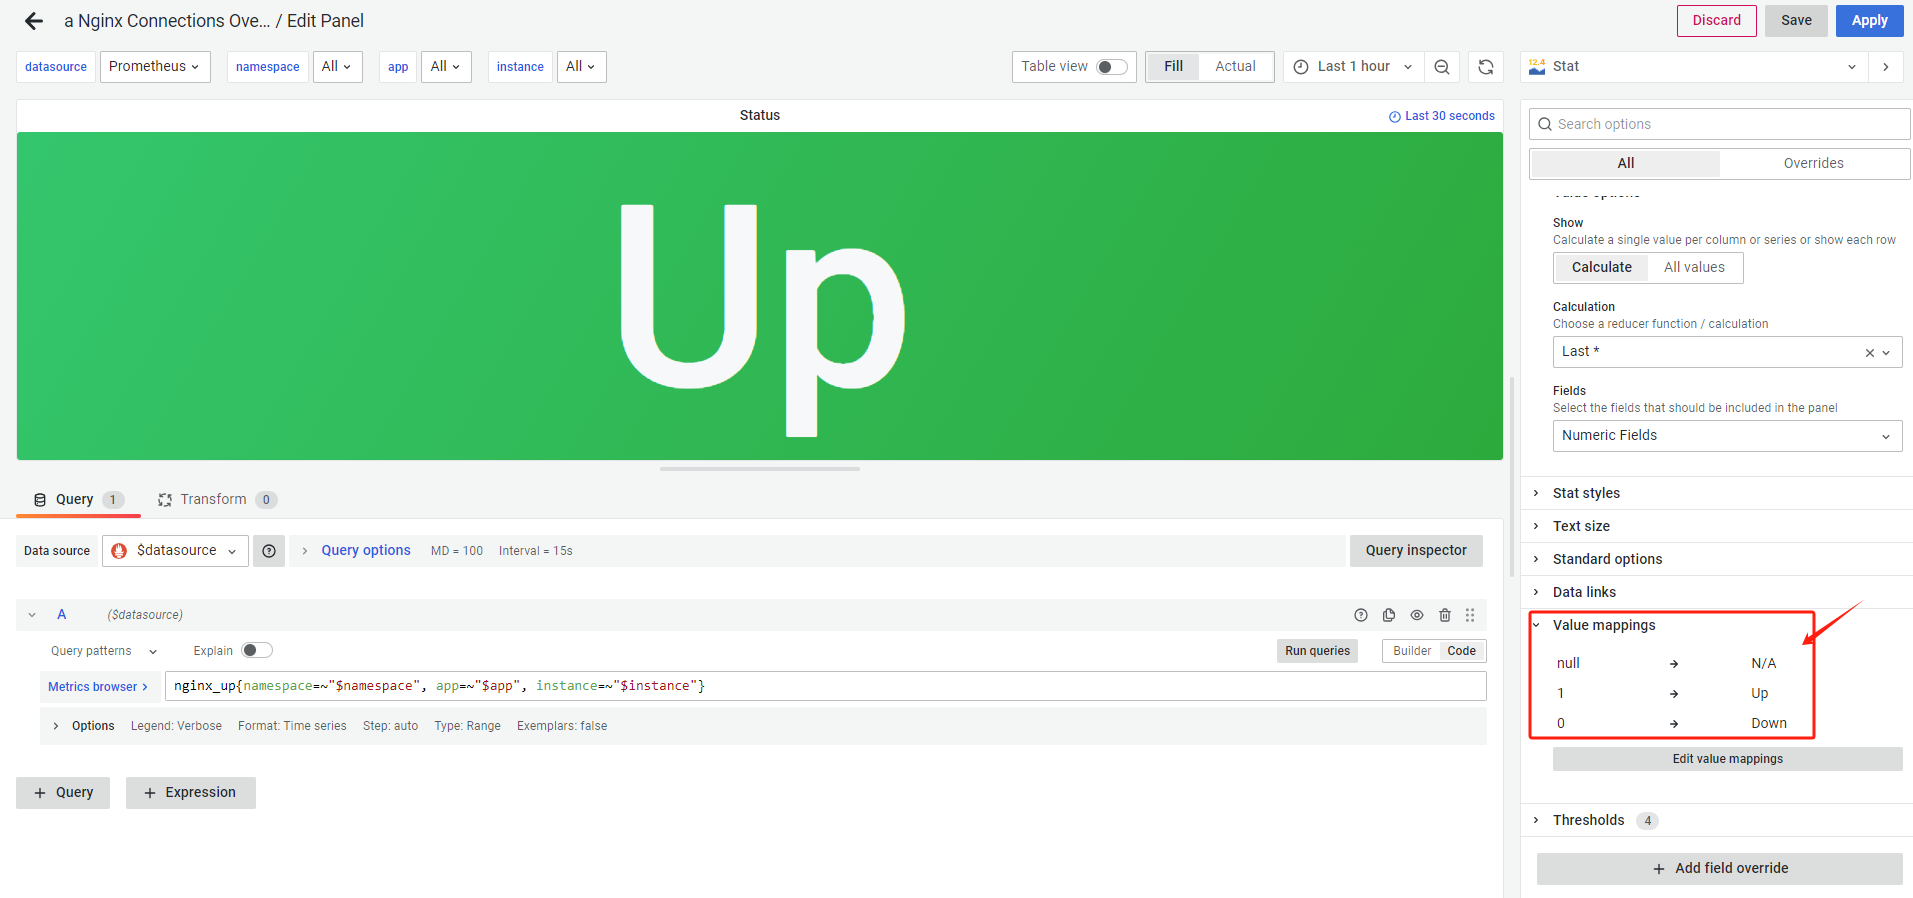
Task: Focus the Search options field
Action: [1719, 124]
